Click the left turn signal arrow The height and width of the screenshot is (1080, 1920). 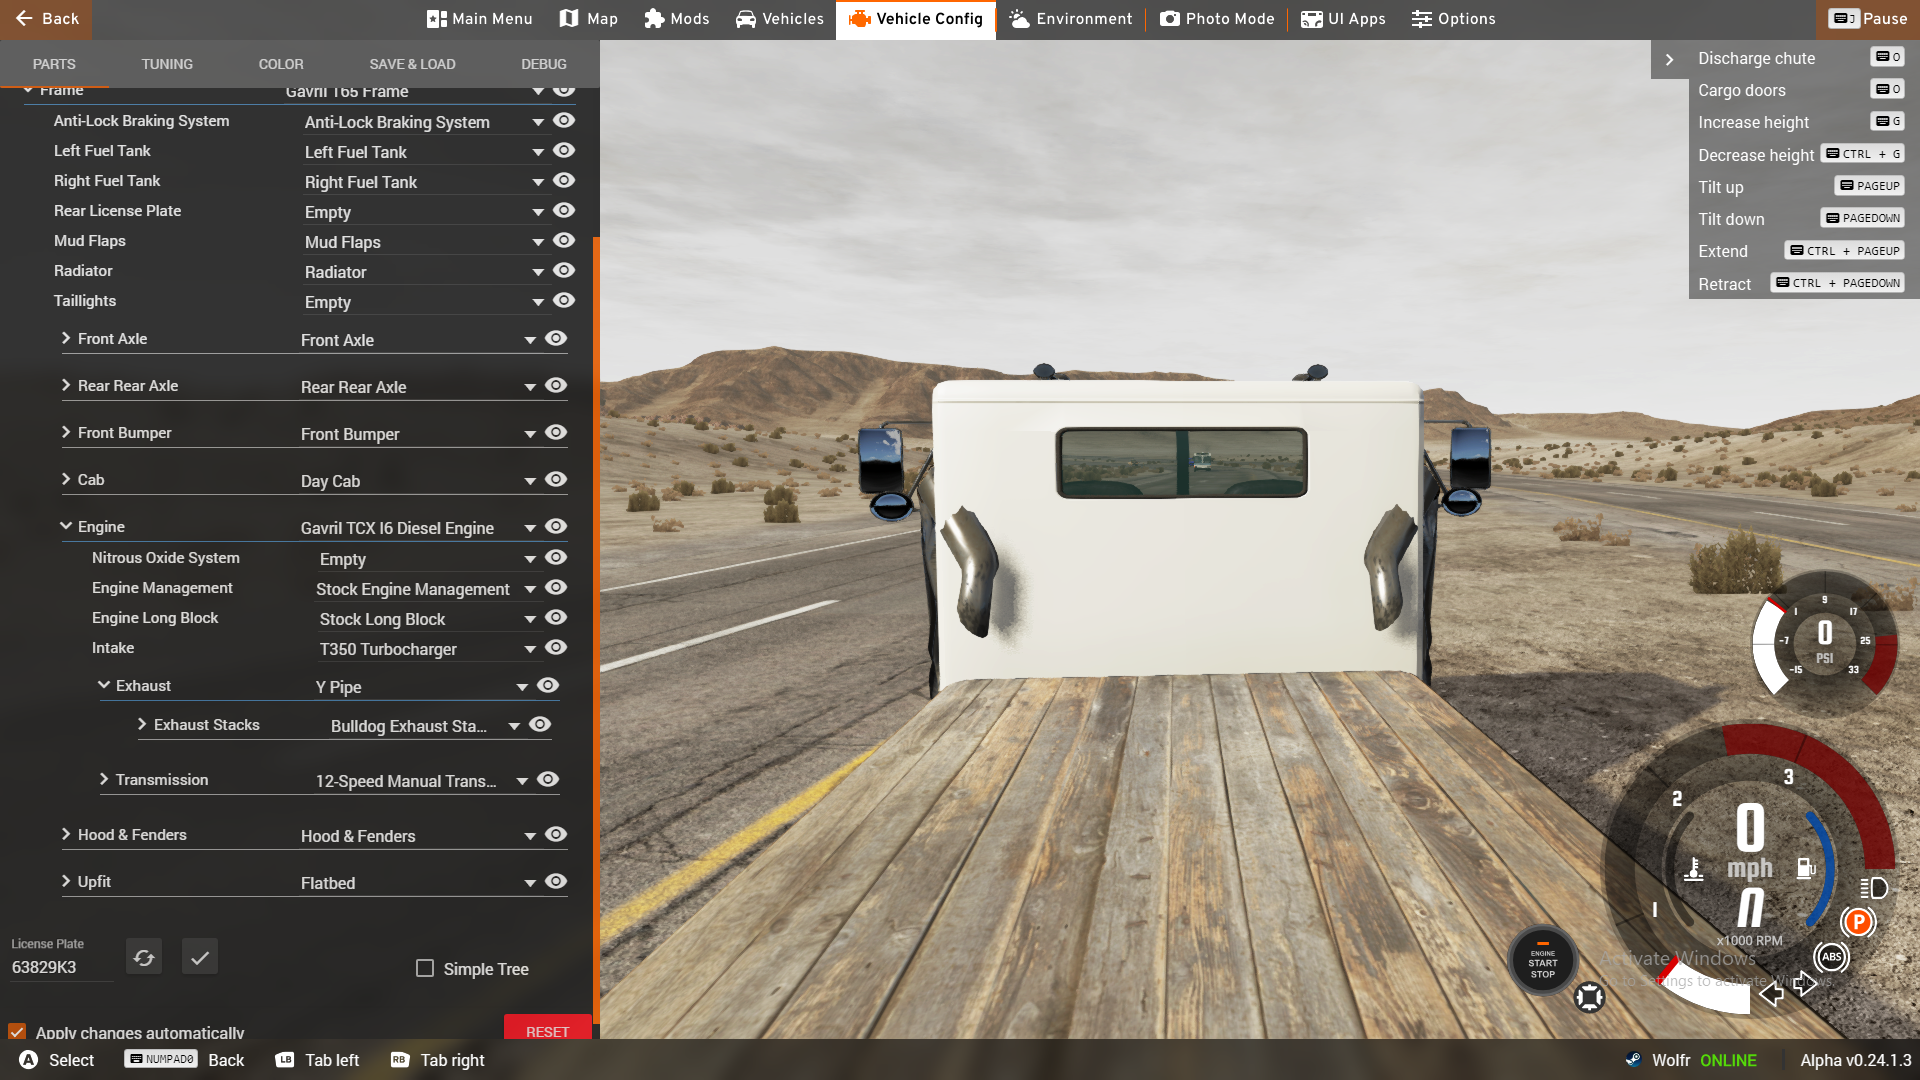[1771, 993]
